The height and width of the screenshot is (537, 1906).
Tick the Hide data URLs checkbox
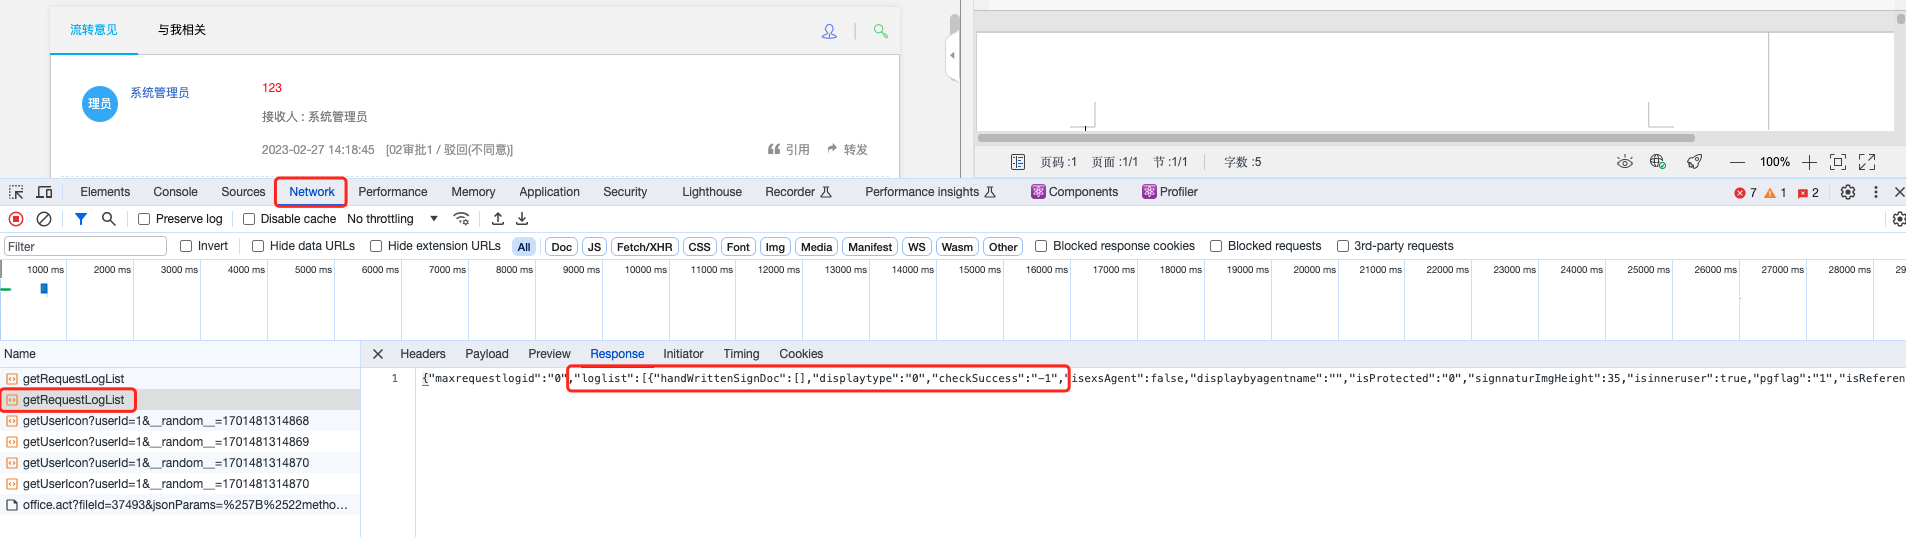(258, 246)
